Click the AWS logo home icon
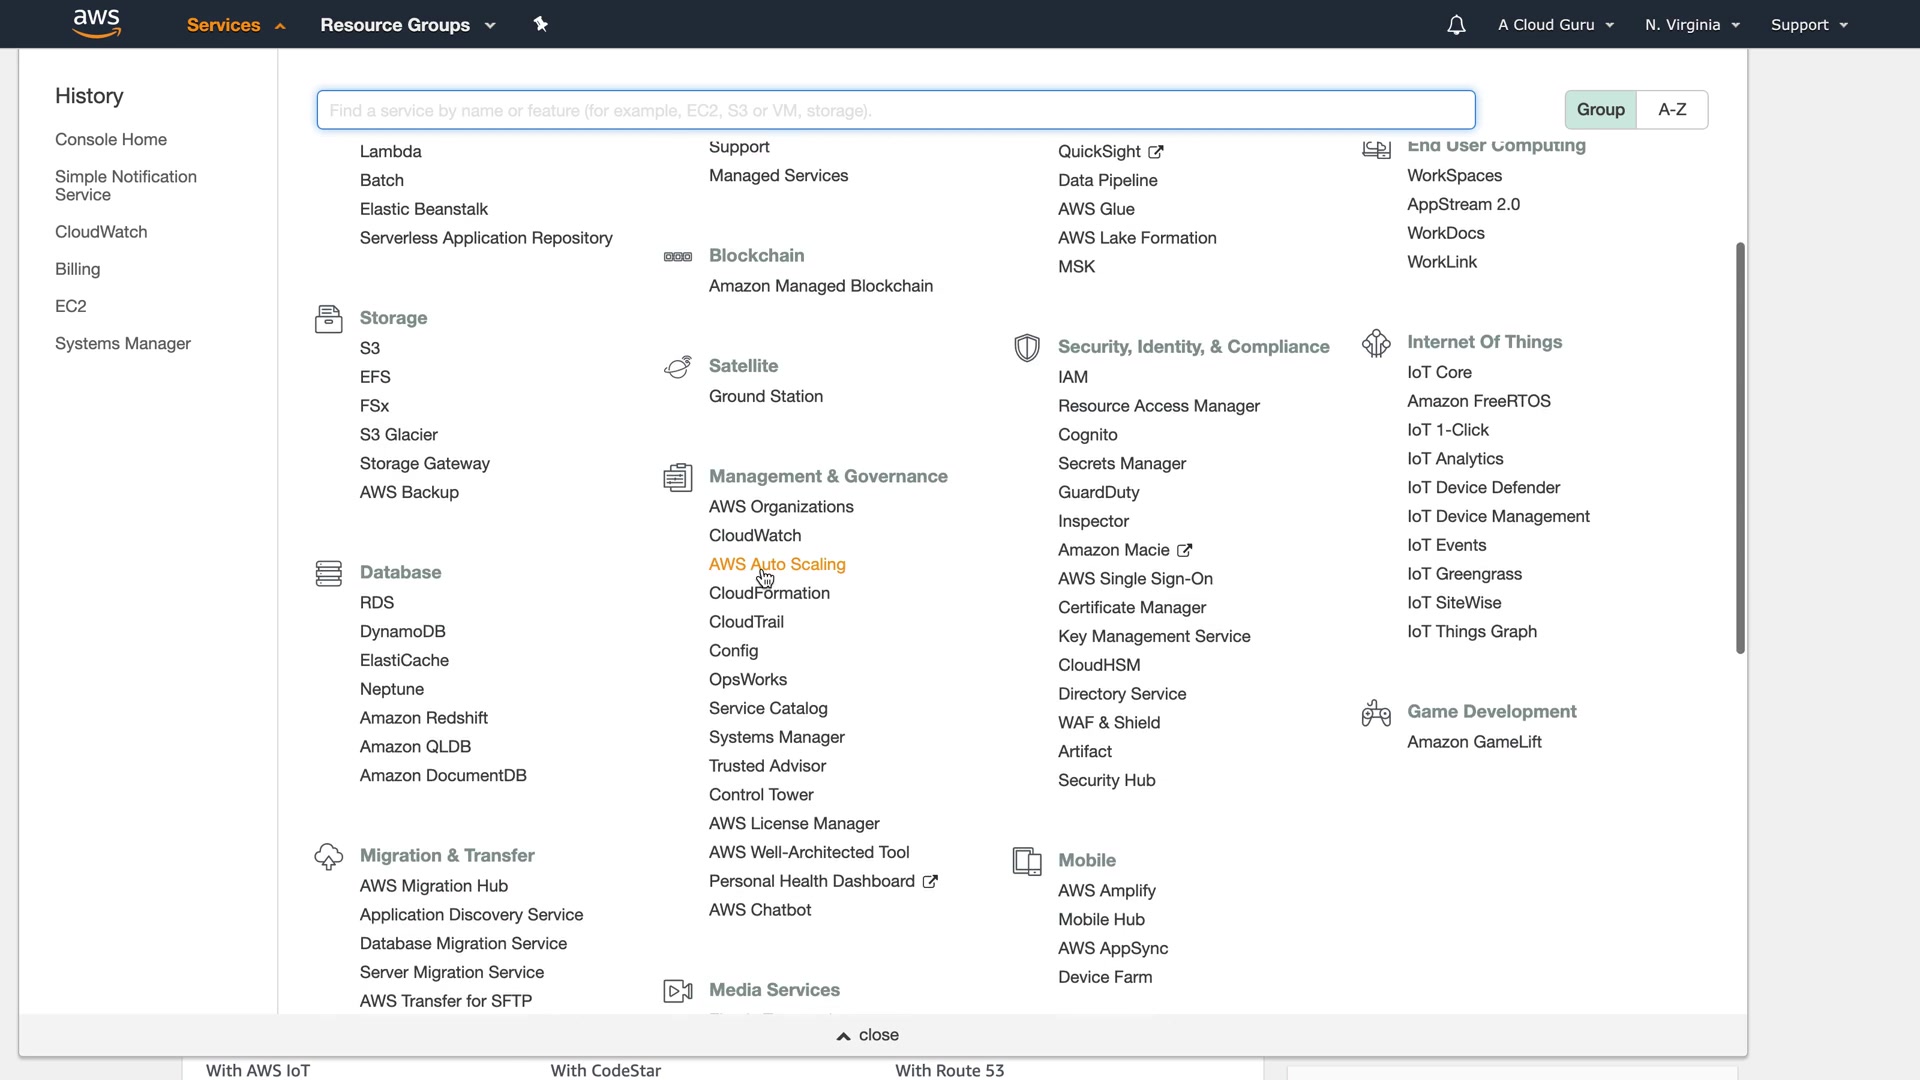The width and height of the screenshot is (1920, 1080). pyautogui.click(x=97, y=23)
